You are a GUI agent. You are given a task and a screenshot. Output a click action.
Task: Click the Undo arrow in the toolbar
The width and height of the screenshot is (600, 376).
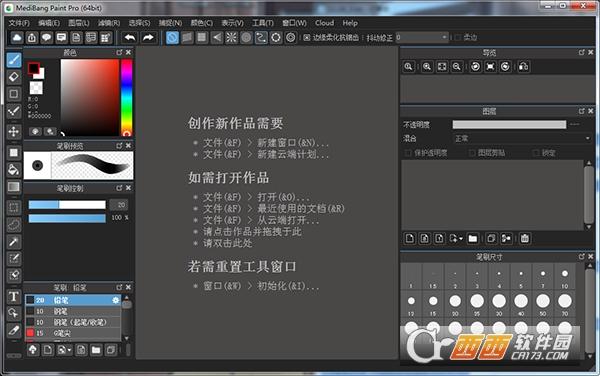coord(130,37)
